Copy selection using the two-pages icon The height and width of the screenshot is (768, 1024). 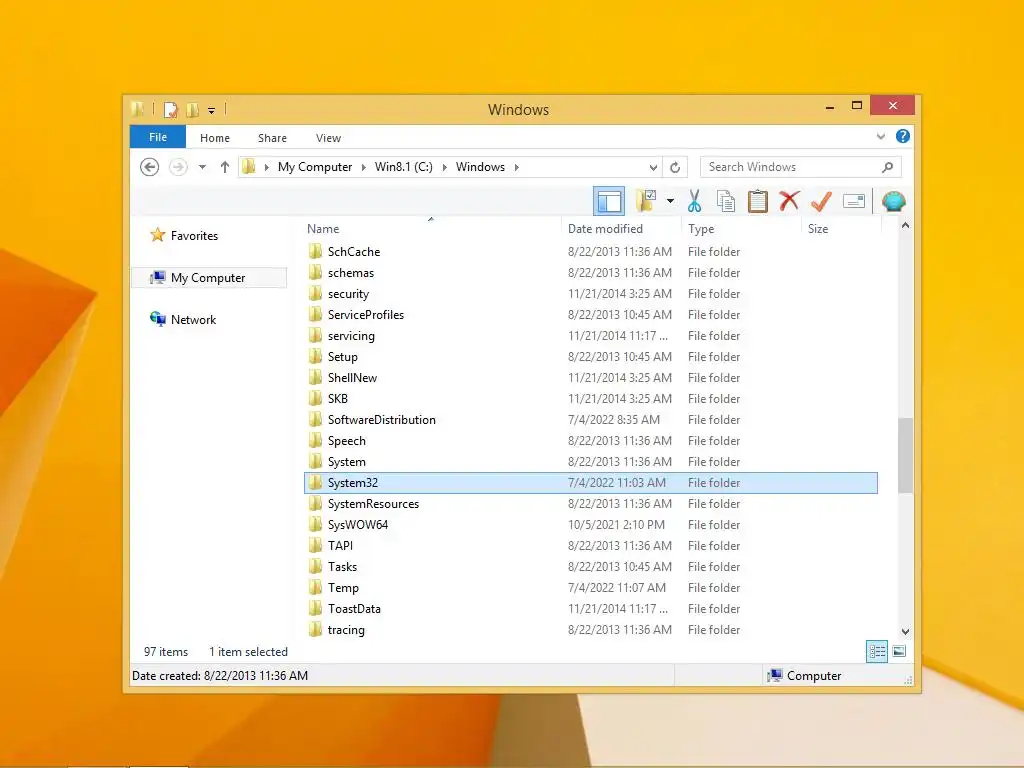click(726, 201)
